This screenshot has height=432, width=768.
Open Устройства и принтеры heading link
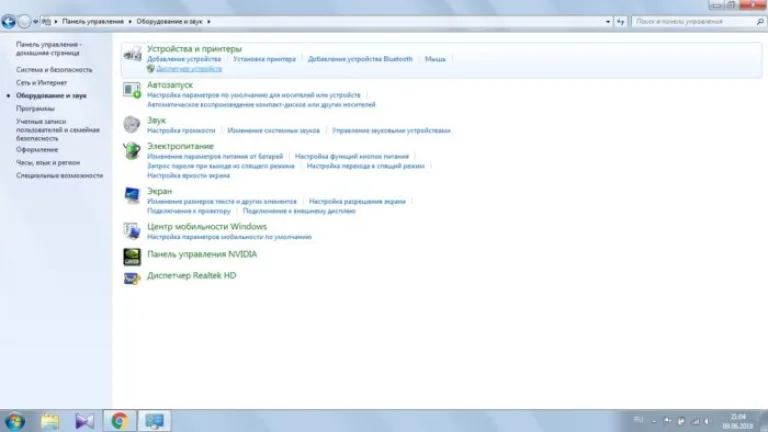coord(194,49)
